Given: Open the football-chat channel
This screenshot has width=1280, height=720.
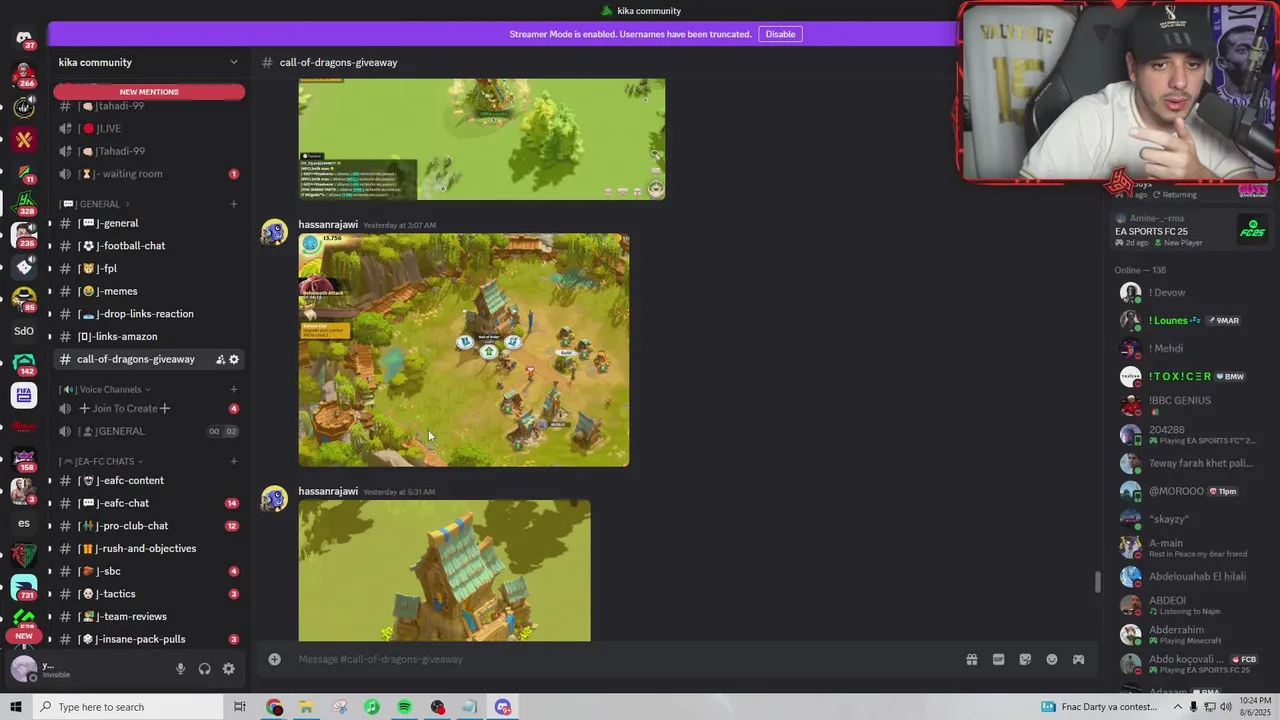Looking at the screenshot, I should tap(148, 246).
